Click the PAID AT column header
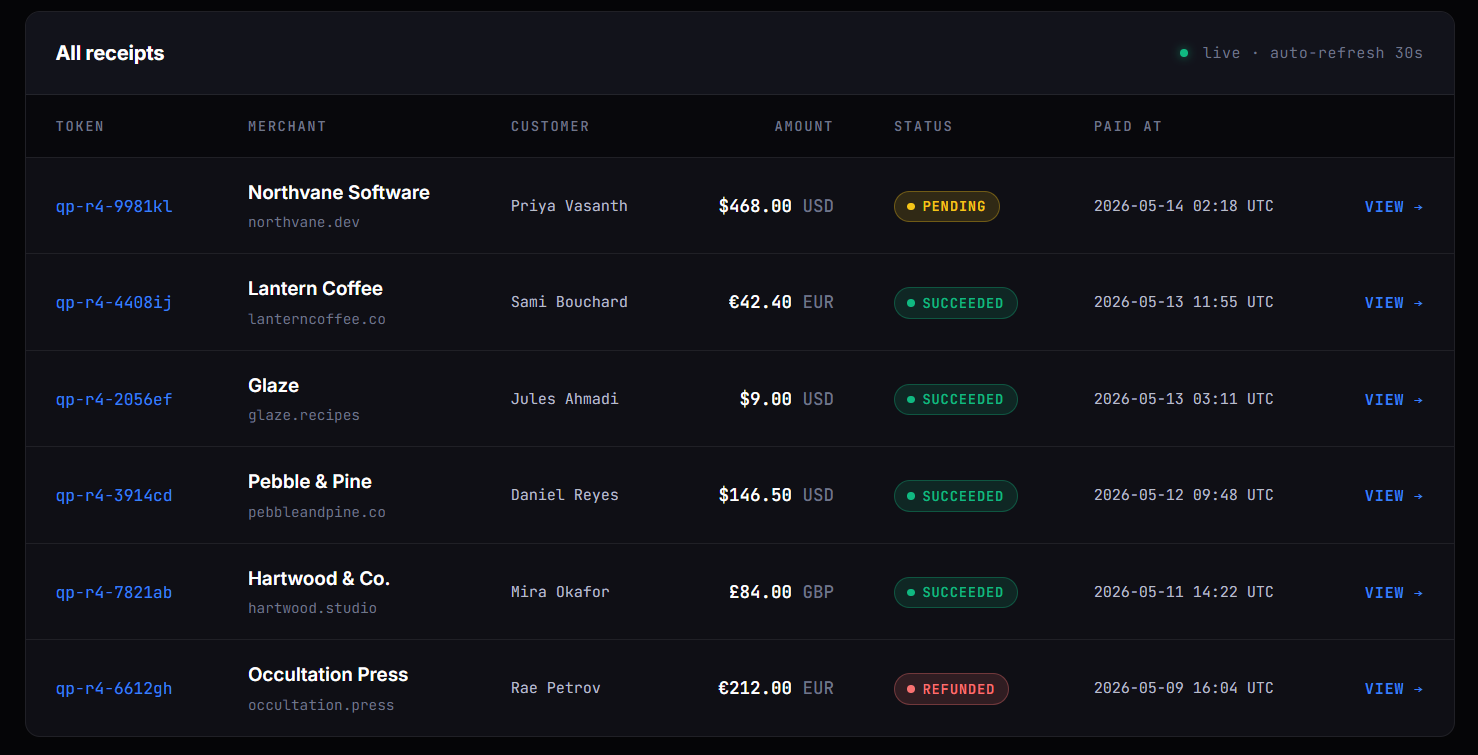Screen dimensions: 1478x755 point(1128,126)
